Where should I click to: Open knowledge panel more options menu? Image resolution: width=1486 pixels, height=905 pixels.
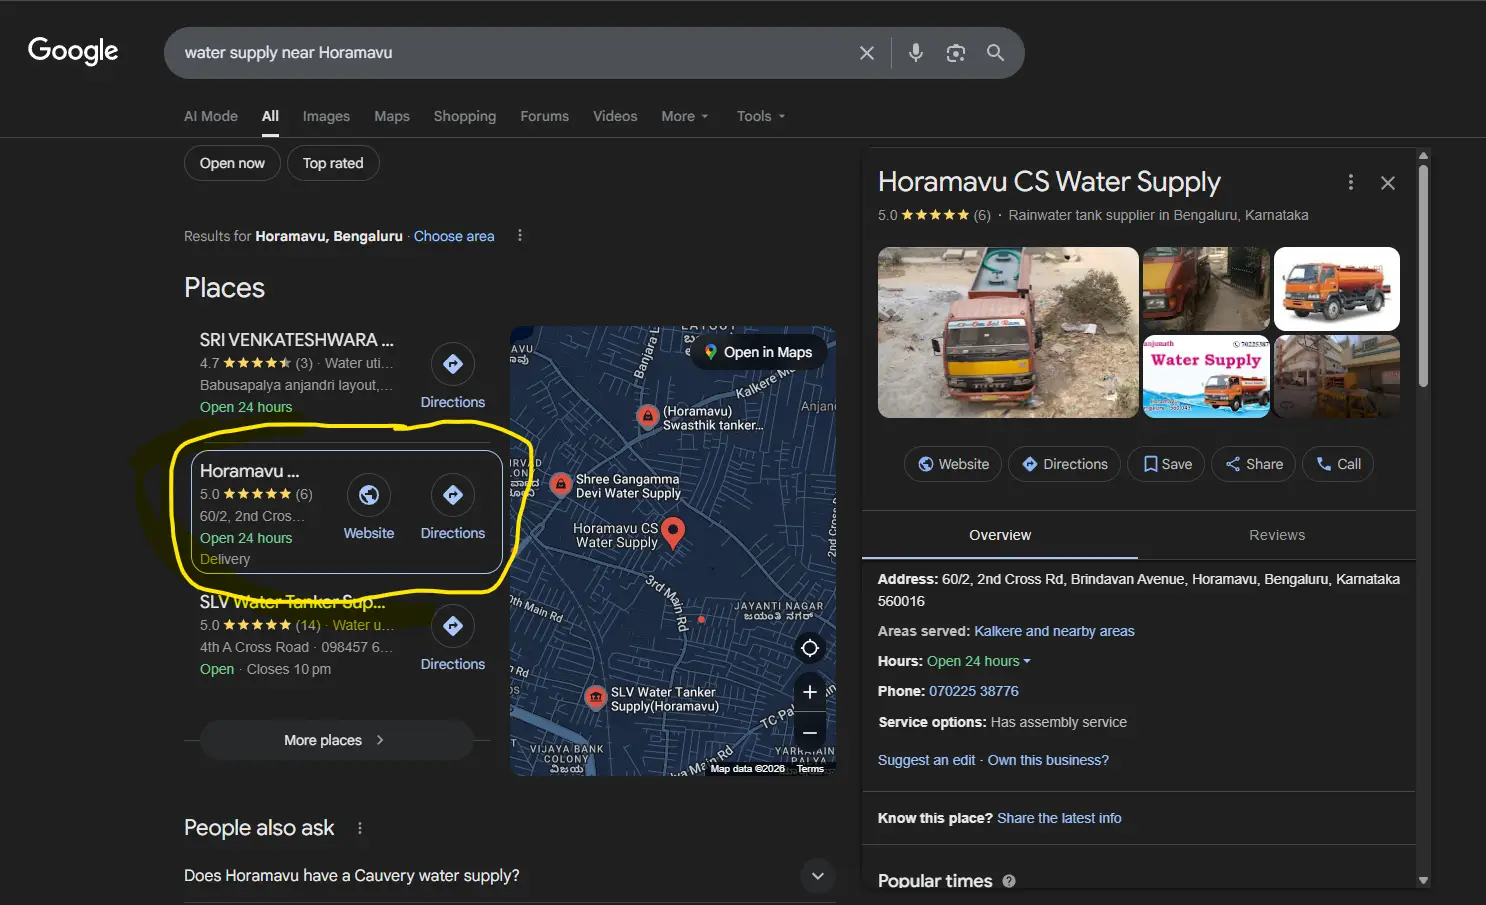tap(1351, 182)
